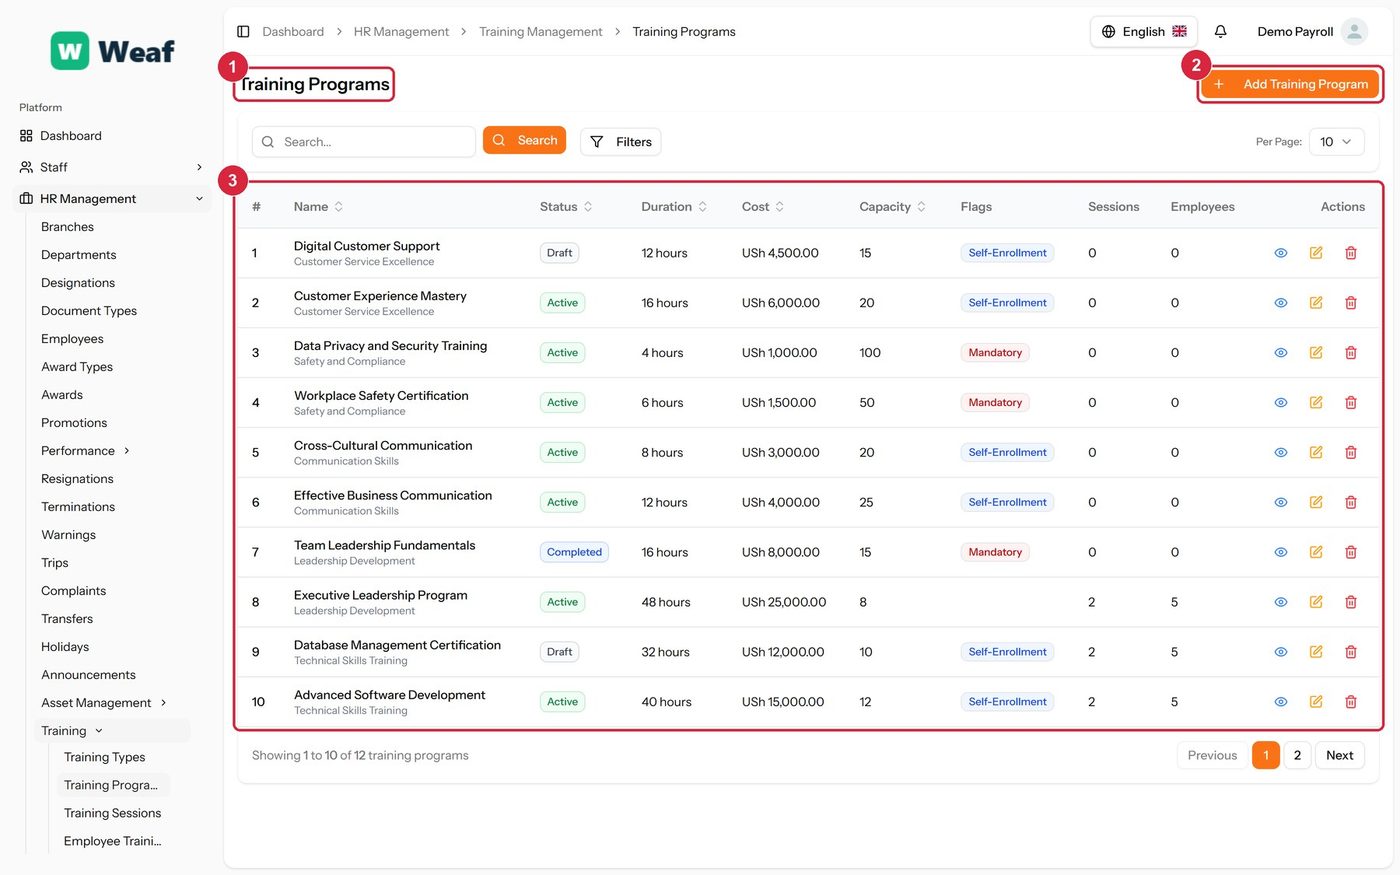Sort table by Capacity column

(893, 207)
